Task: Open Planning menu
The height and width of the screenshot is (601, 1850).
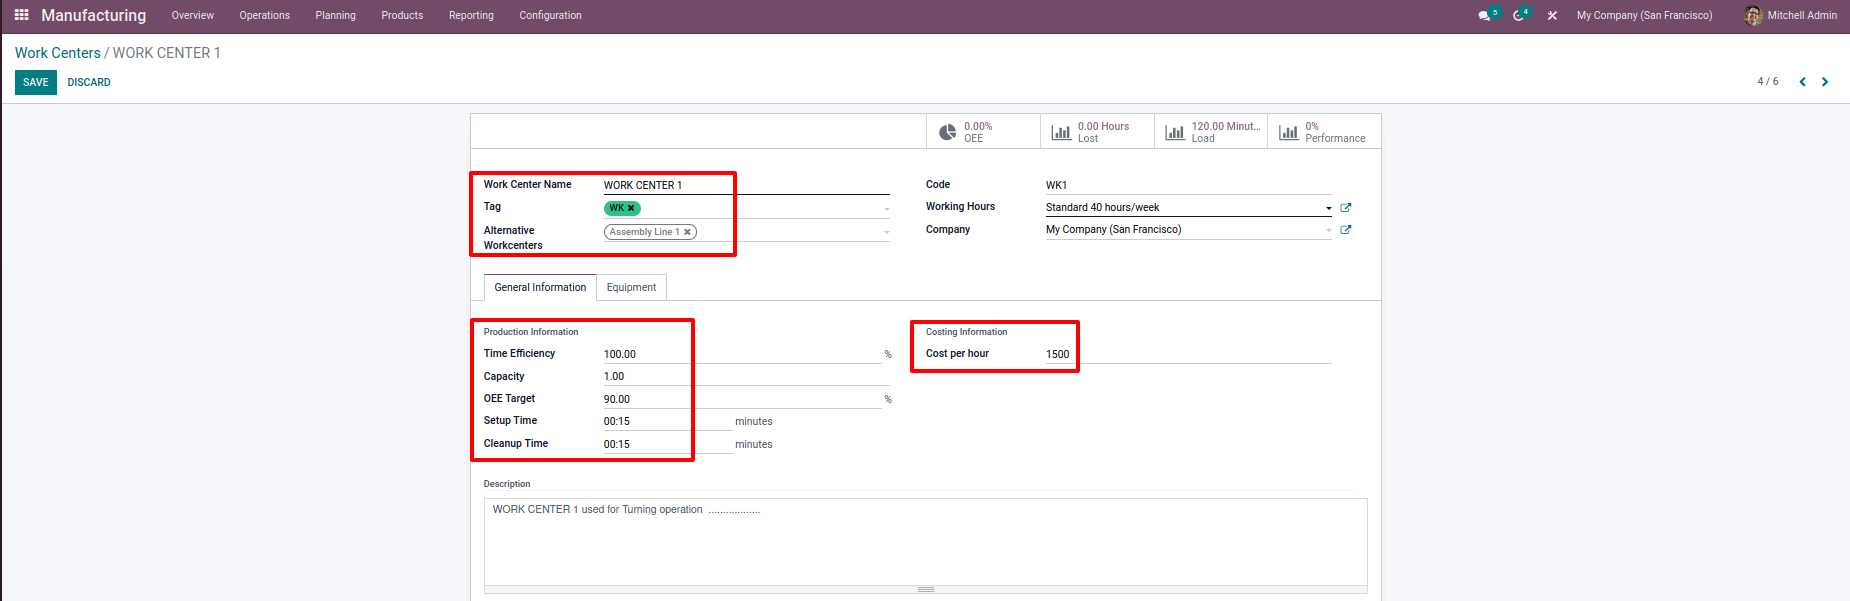Action: point(335,16)
